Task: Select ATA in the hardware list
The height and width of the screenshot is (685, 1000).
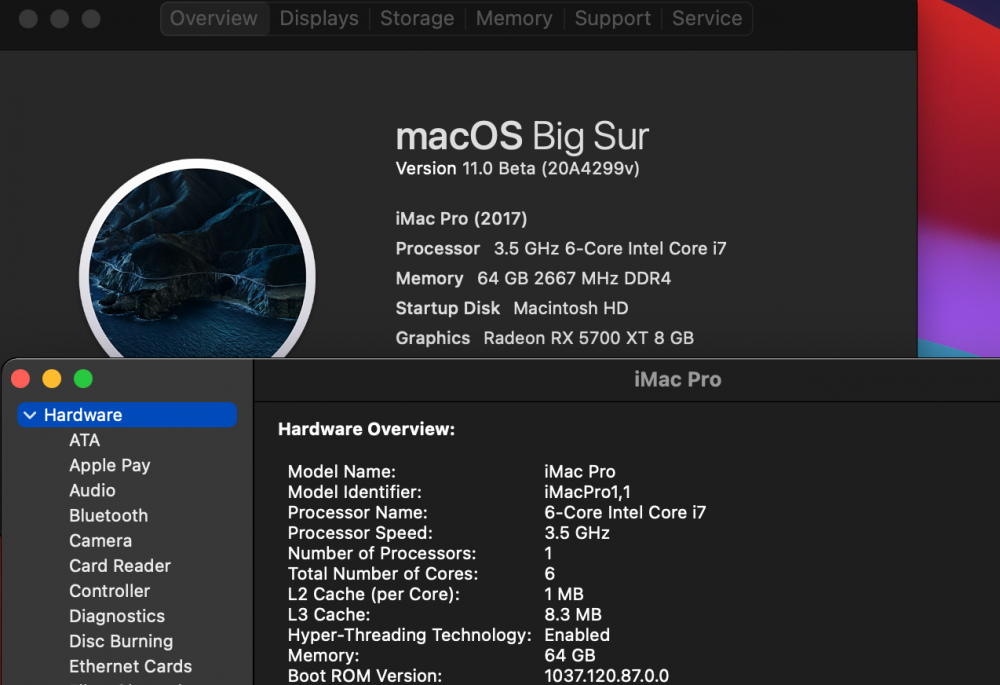Action: [84, 440]
